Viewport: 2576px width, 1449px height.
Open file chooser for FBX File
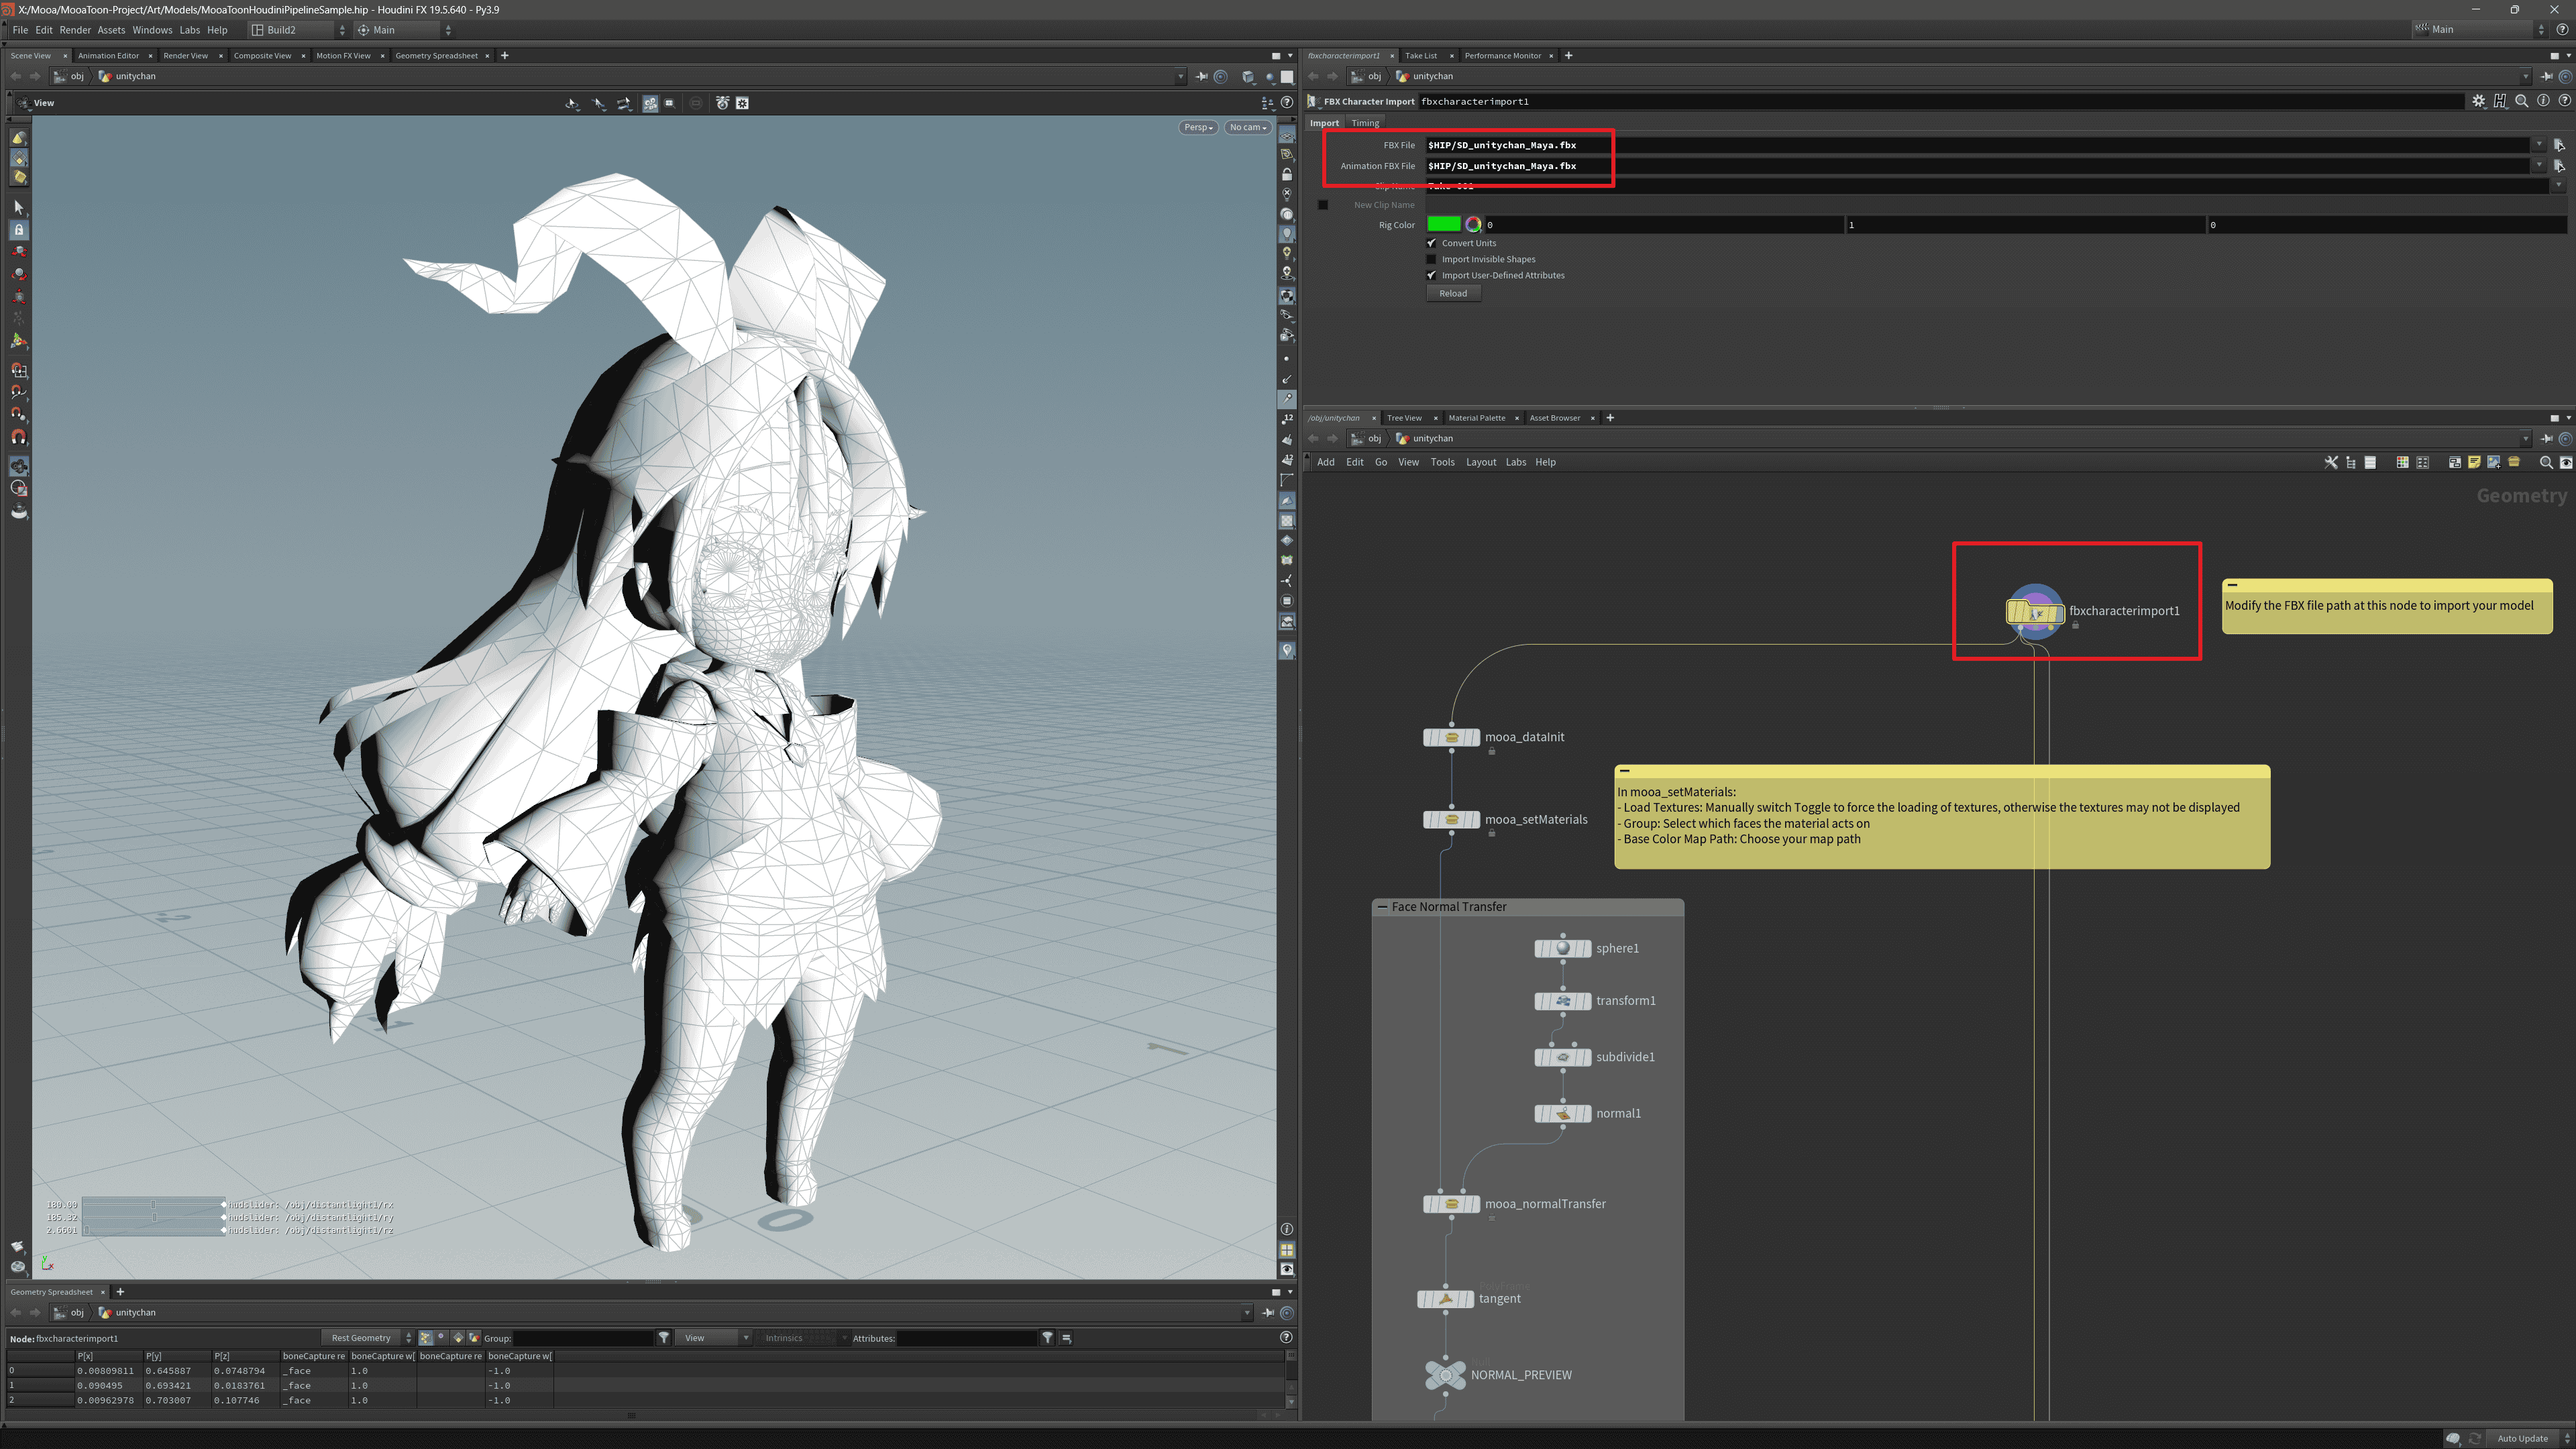[2559, 145]
